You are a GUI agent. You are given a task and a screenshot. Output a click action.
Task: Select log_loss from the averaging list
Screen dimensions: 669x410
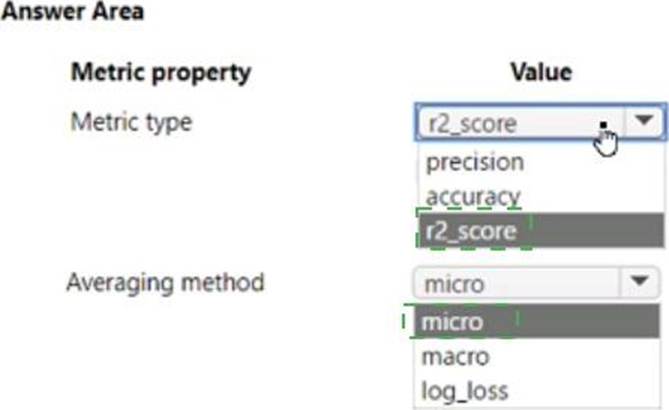pyautogui.click(x=465, y=391)
